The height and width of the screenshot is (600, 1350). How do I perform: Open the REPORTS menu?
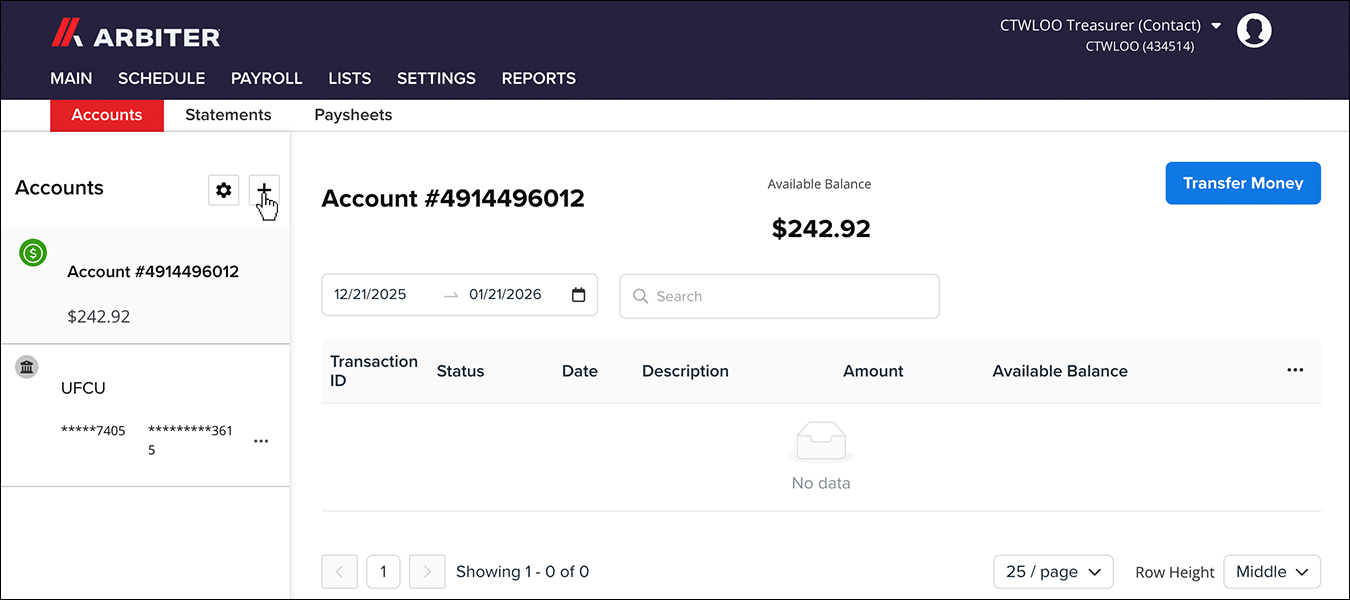tap(538, 78)
